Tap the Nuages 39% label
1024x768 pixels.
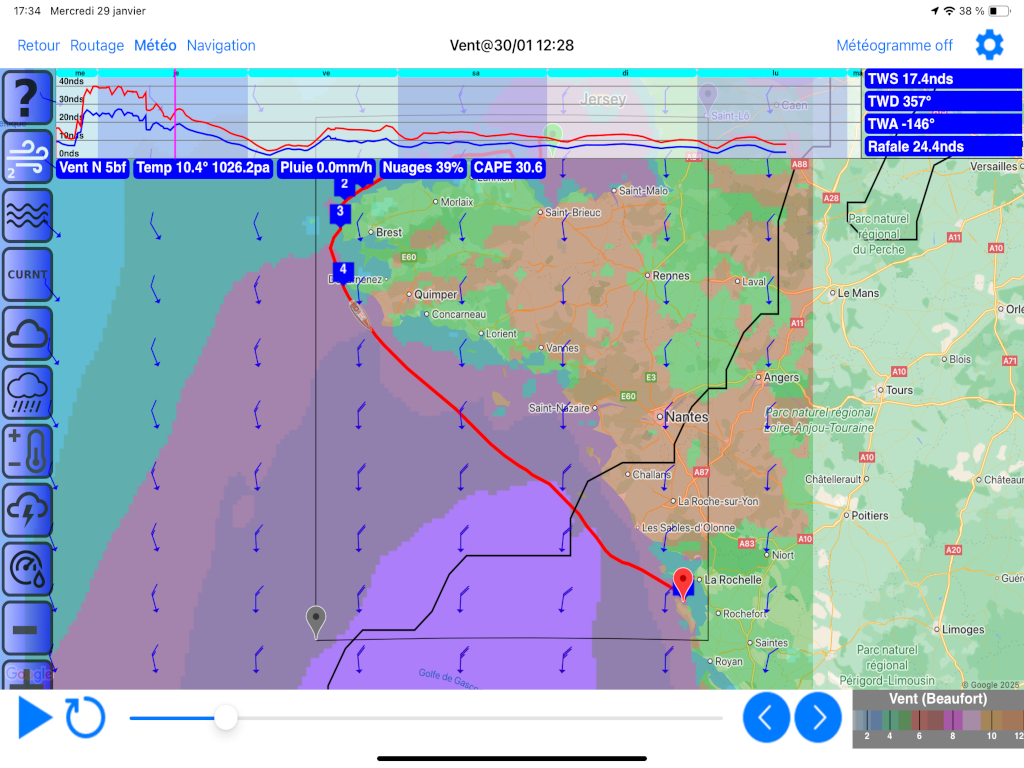tap(423, 168)
